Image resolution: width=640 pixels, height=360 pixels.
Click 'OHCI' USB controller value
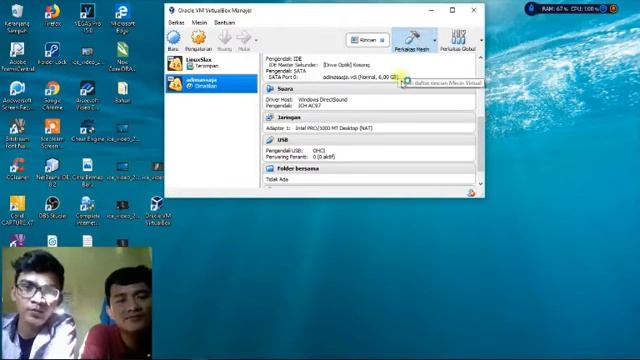(319, 151)
